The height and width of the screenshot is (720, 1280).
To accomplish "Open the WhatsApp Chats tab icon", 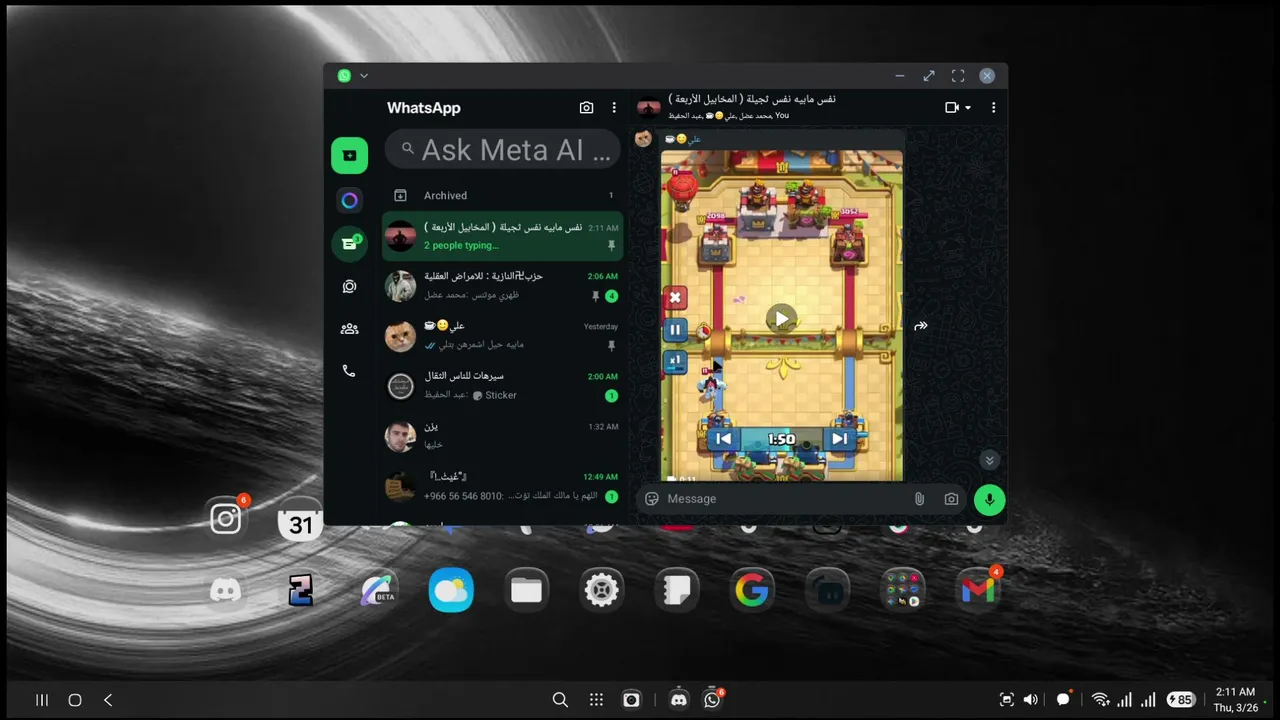I will 349,155.
